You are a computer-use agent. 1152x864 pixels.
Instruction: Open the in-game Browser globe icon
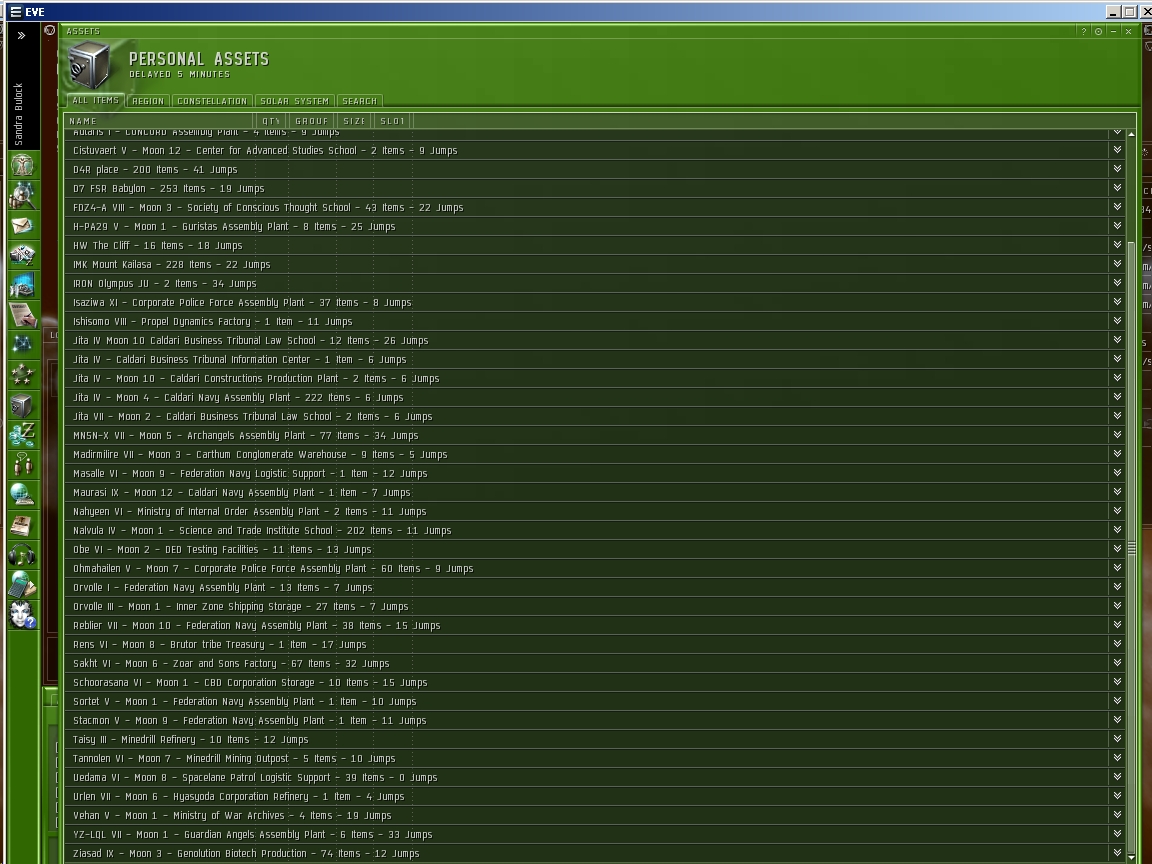22,495
